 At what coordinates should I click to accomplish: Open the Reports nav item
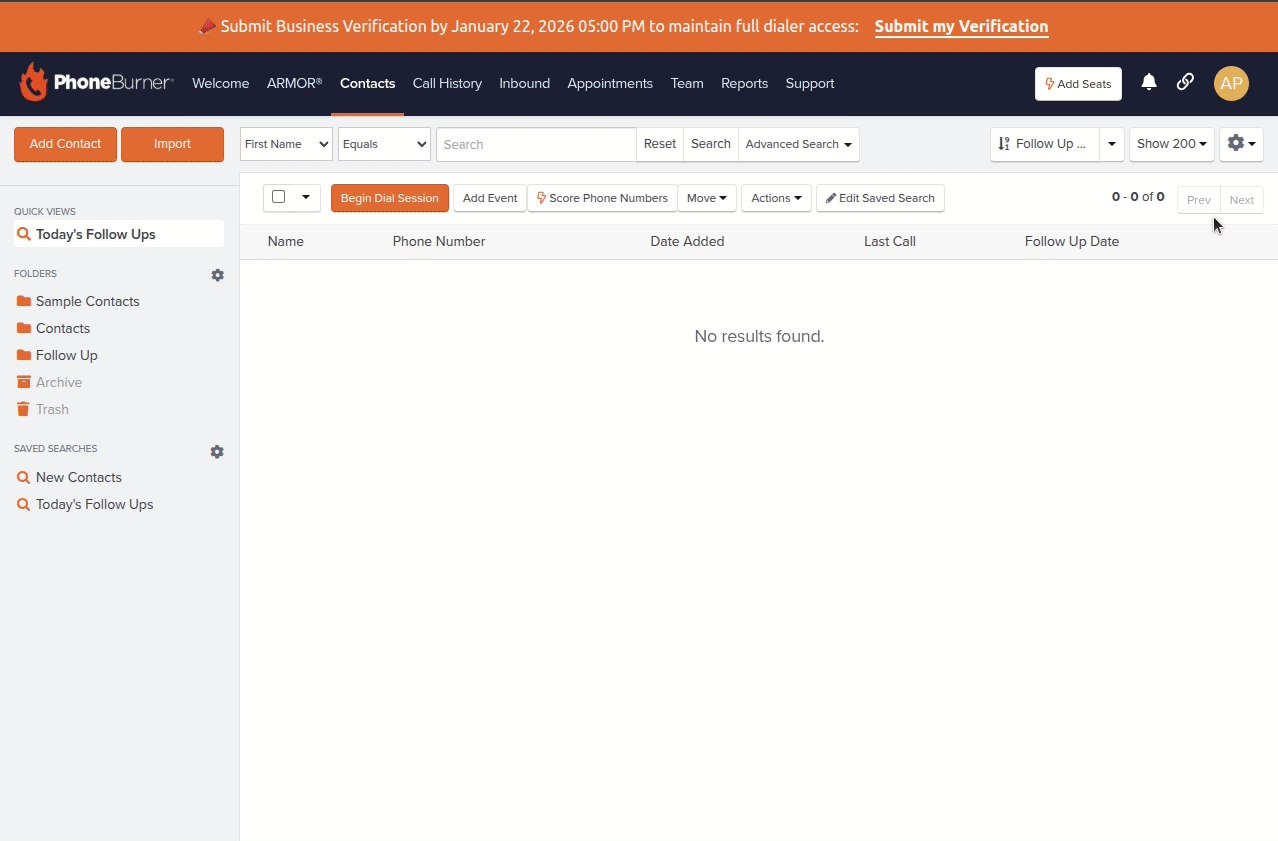(745, 84)
